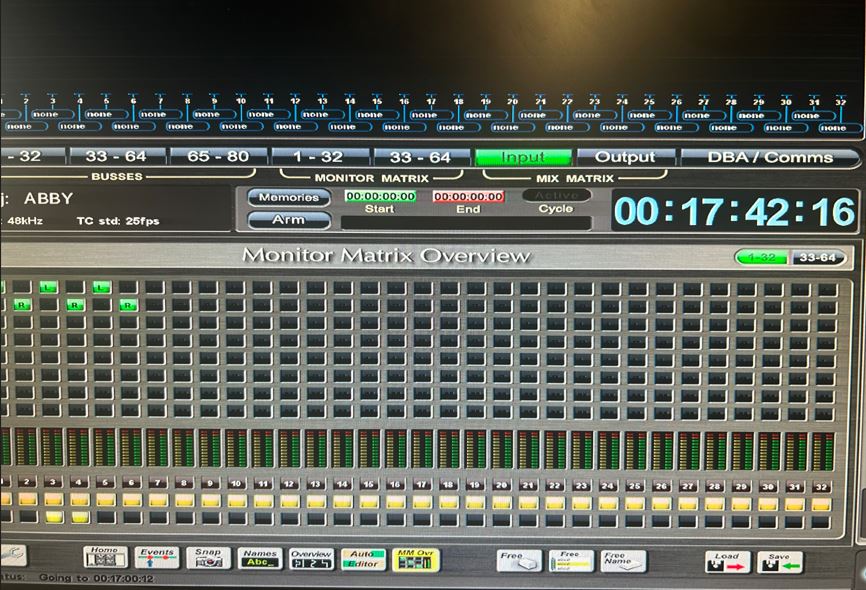This screenshot has width=866, height=590.
Task: Toggle the lit yellow lower button under channel 3
Action: [x=54, y=517]
